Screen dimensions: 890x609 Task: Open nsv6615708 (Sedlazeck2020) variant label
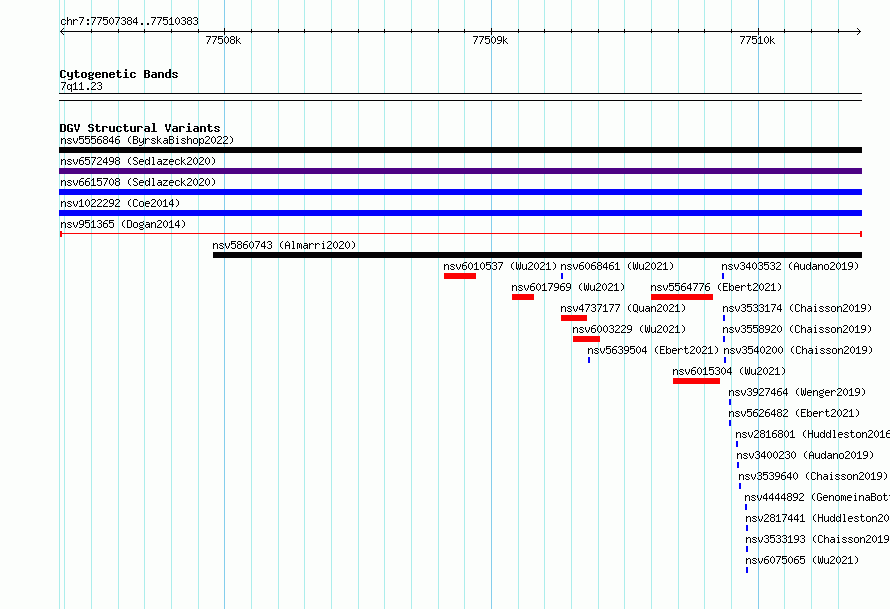coord(138,182)
